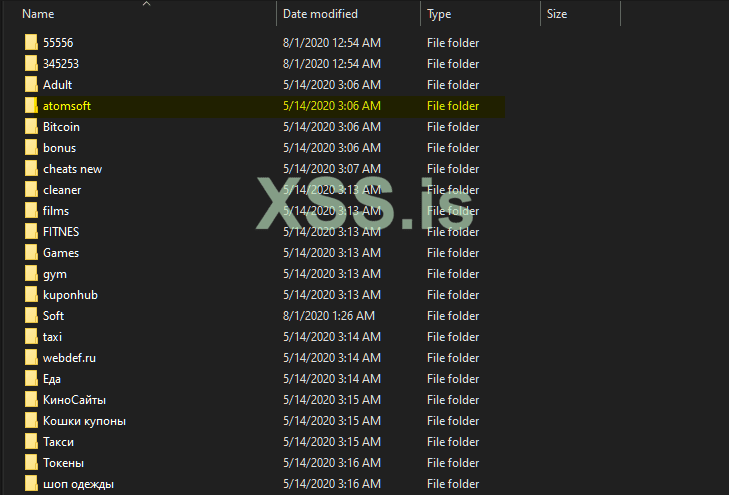The width and height of the screenshot is (729, 495).
Task: Click the Games folder icon
Action: click(x=32, y=253)
